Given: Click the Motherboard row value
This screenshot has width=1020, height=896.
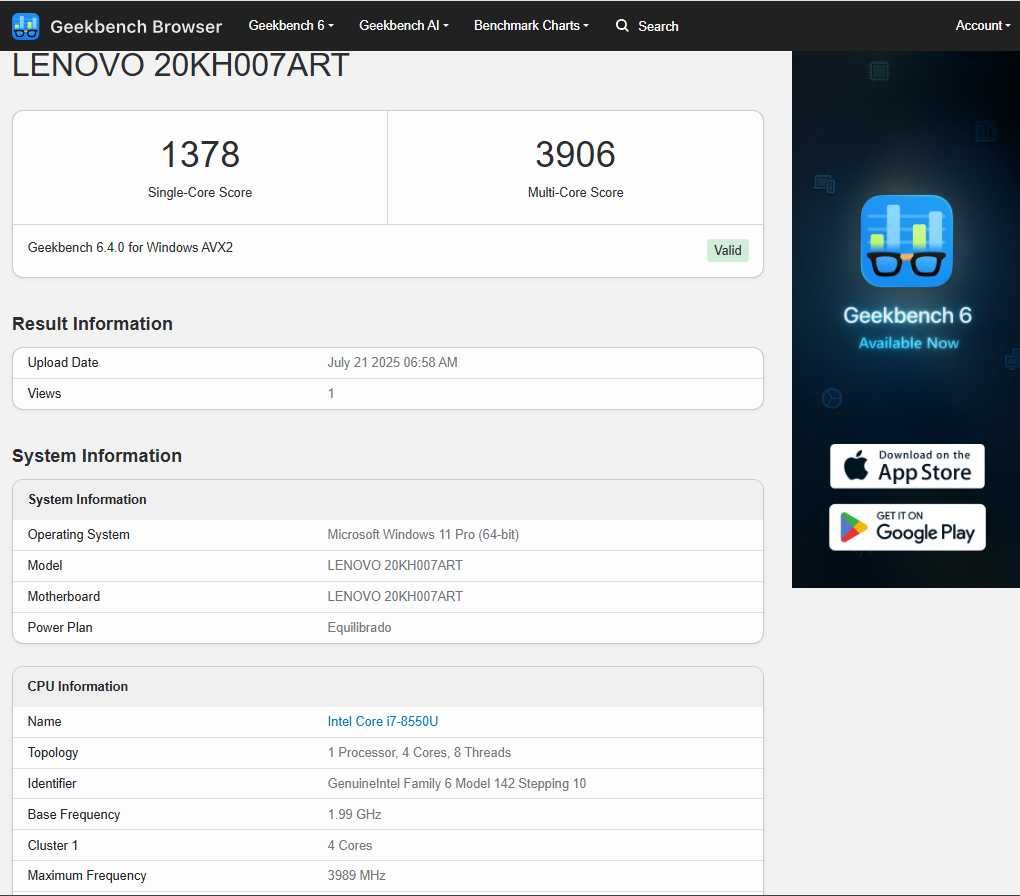Looking at the screenshot, I should pyautogui.click(x=395, y=596).
